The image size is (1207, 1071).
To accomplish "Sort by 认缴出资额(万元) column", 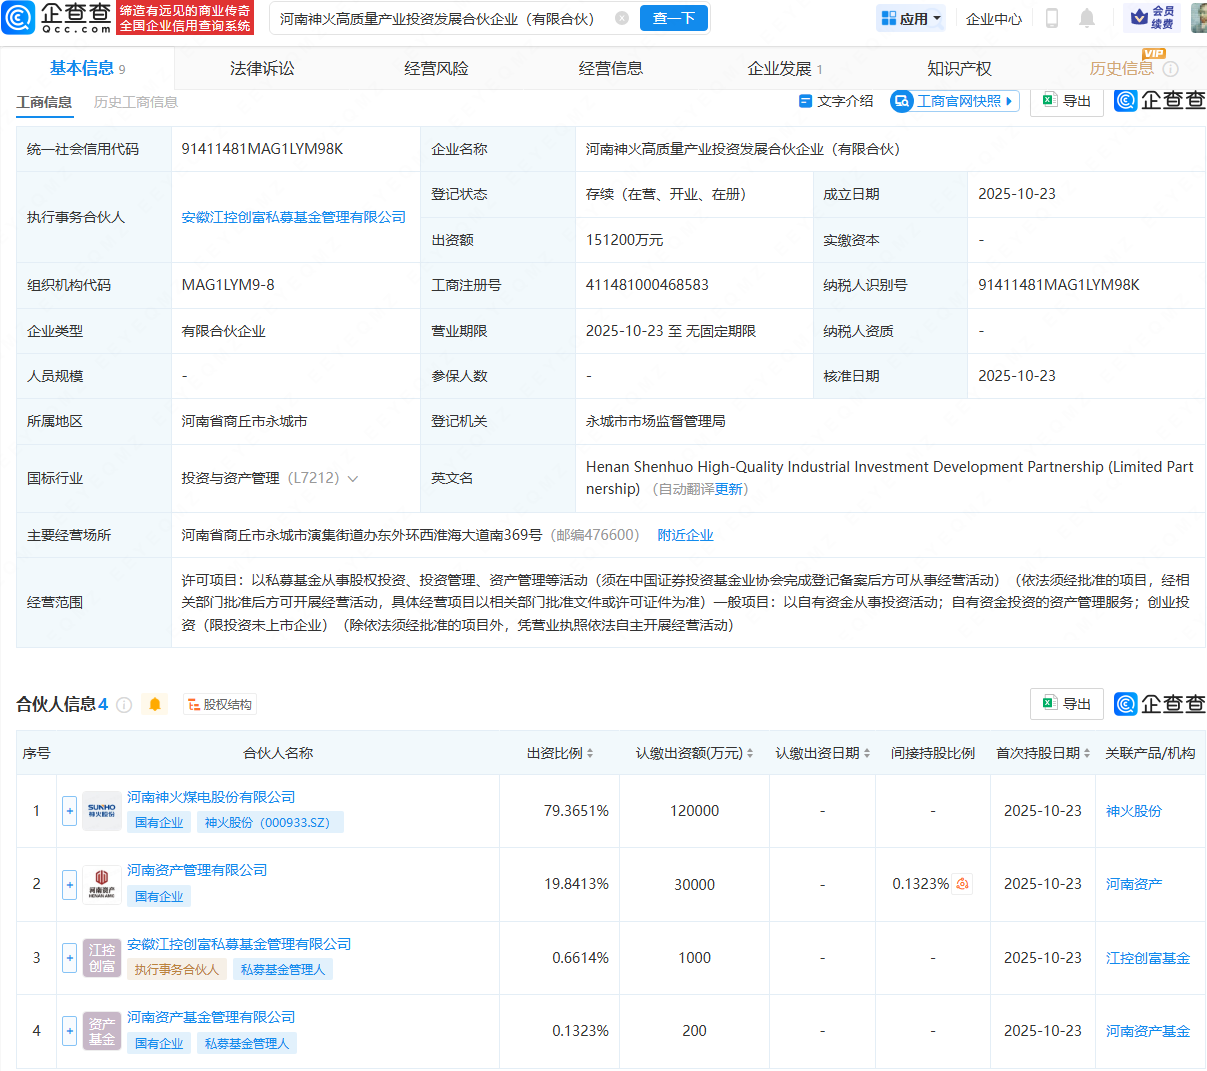I will (x=694, y=753).
